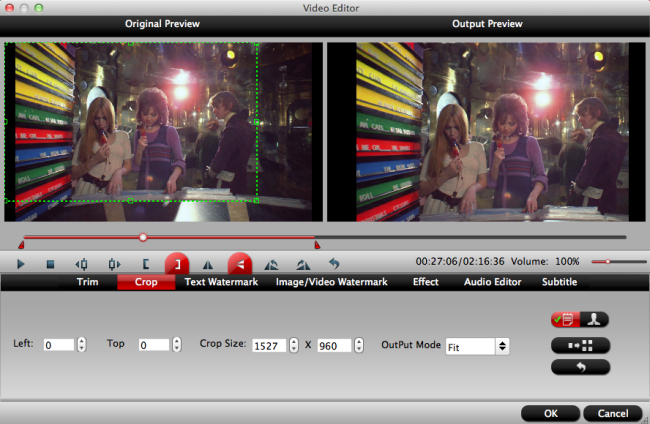This screenshot has height=424, width=650.
Task: Click the Play button
Action: (20, 264)
